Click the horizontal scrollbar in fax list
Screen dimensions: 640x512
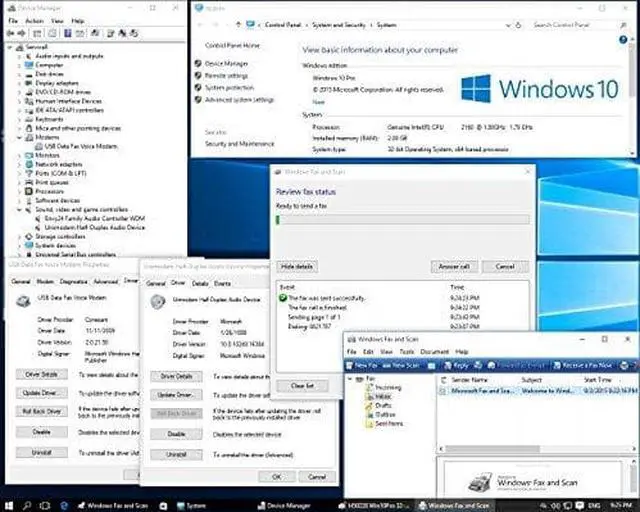(x=538, y=449)
